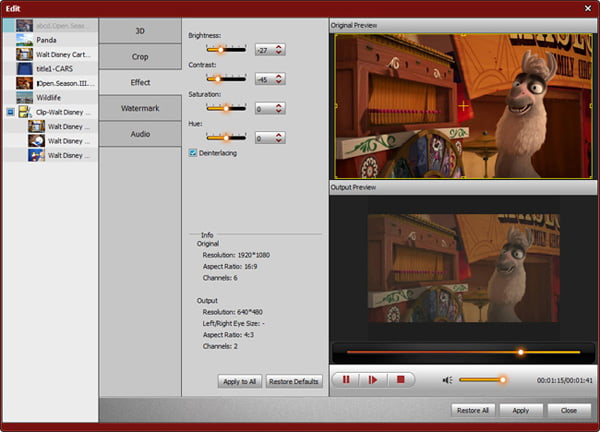This screenshot has width=600, height=432.
Task: Click the Output Preview video area
Action: click(x=463, y=268)
